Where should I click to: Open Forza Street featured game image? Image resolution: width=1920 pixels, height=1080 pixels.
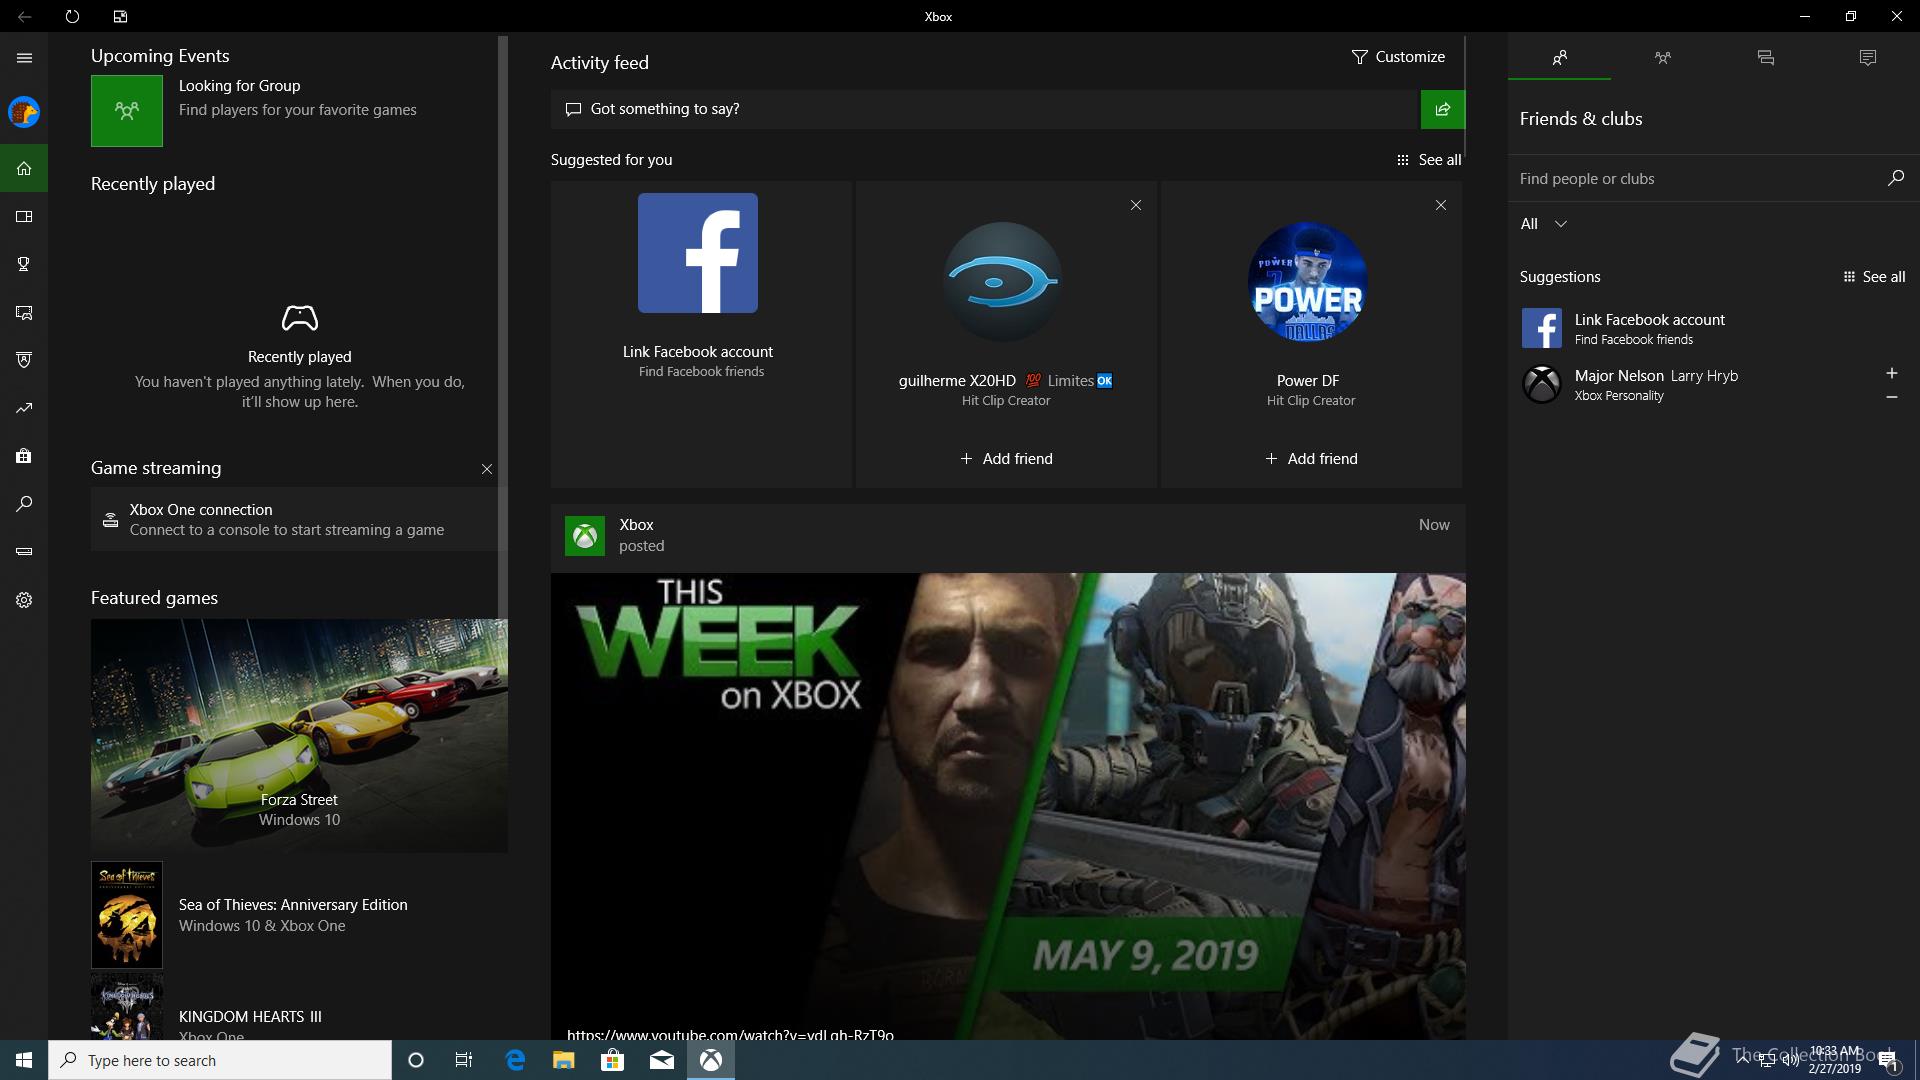(299, 736)
